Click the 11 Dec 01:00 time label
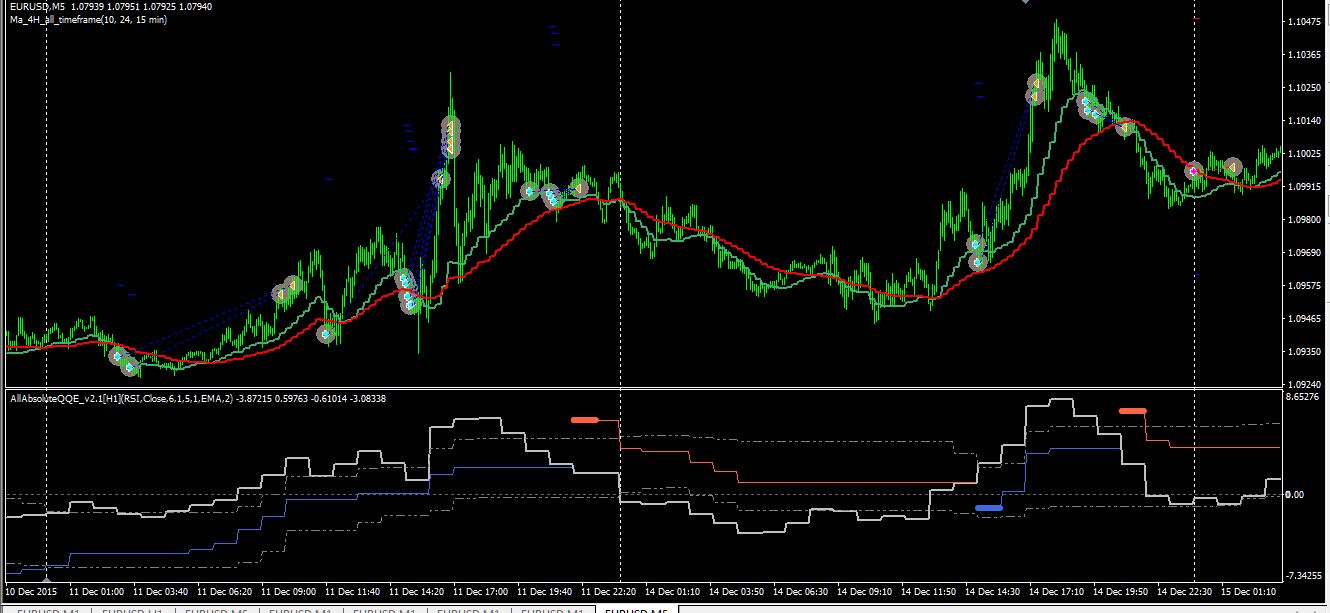 97,591
